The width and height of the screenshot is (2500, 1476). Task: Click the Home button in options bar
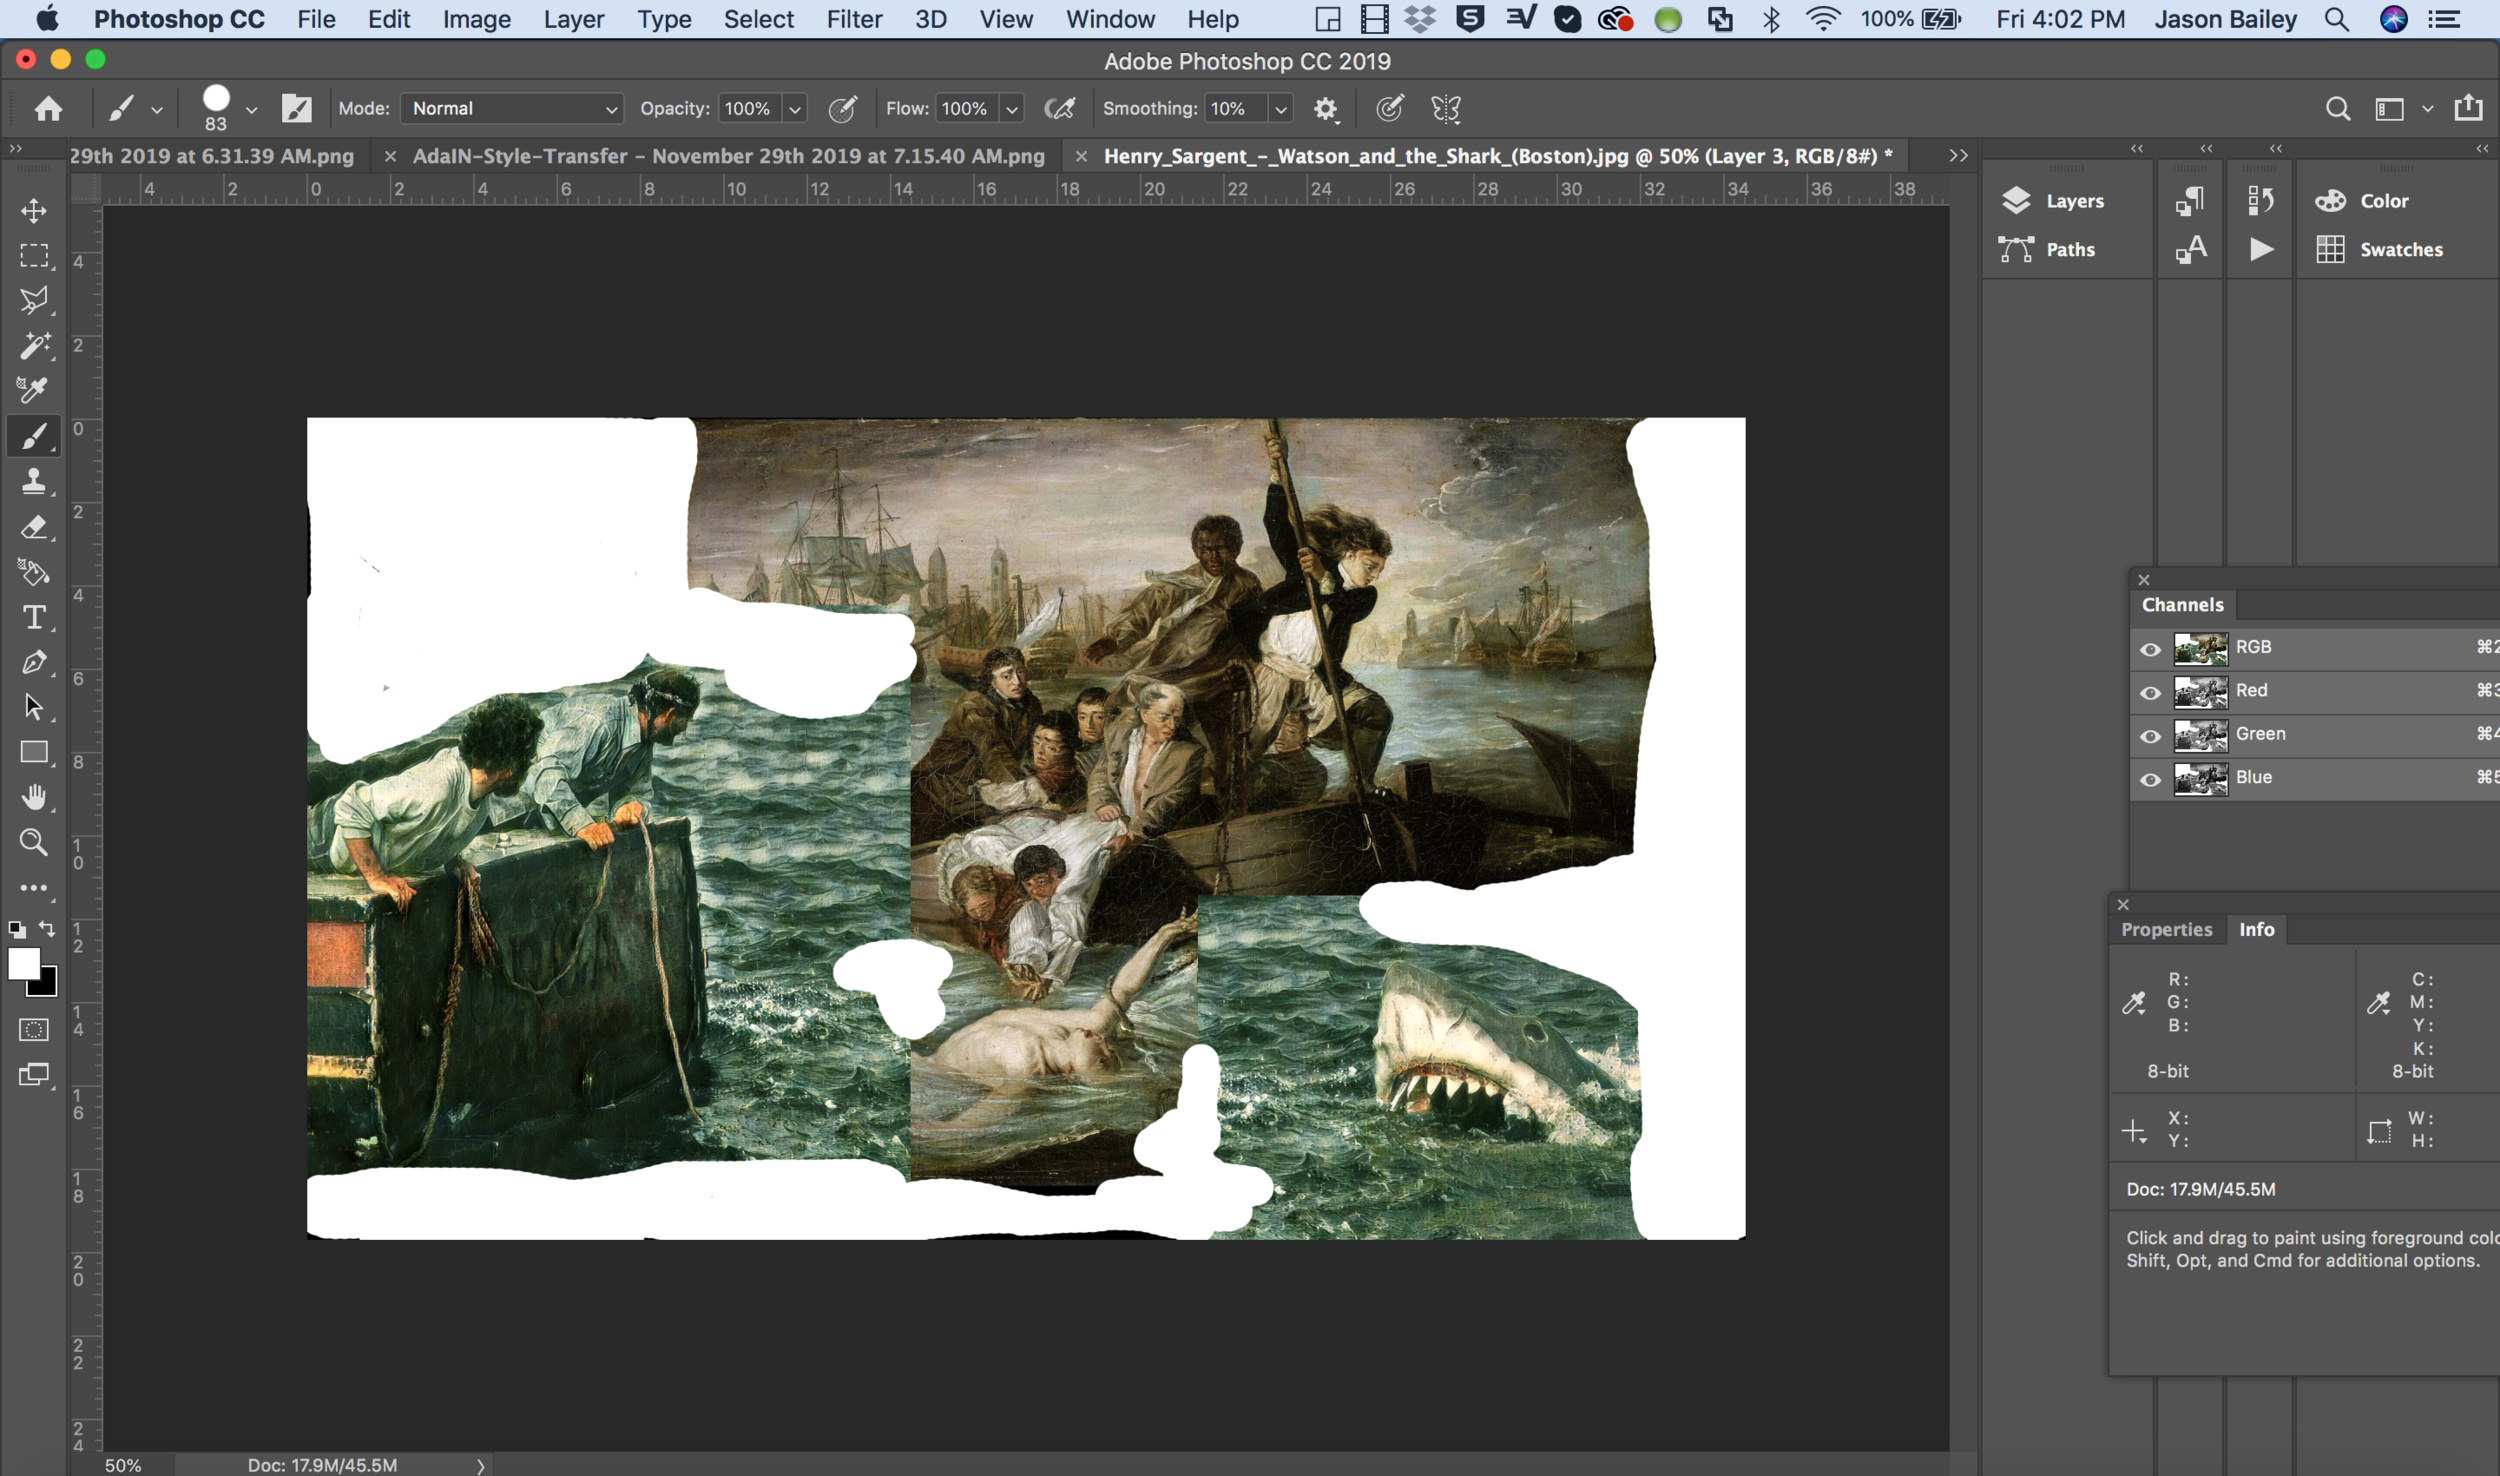[48, 108]
